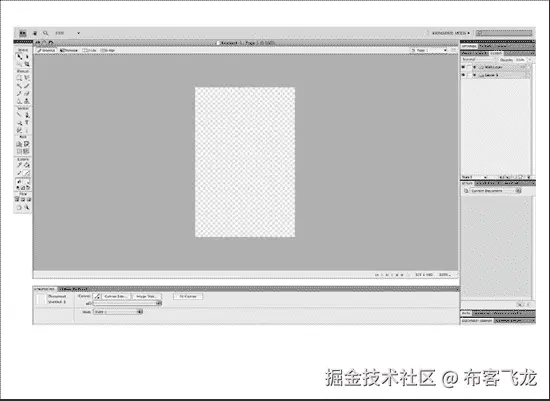Click the Opacity field in Layers panel
Screen dimensions: 550x401
coord(520,60)
